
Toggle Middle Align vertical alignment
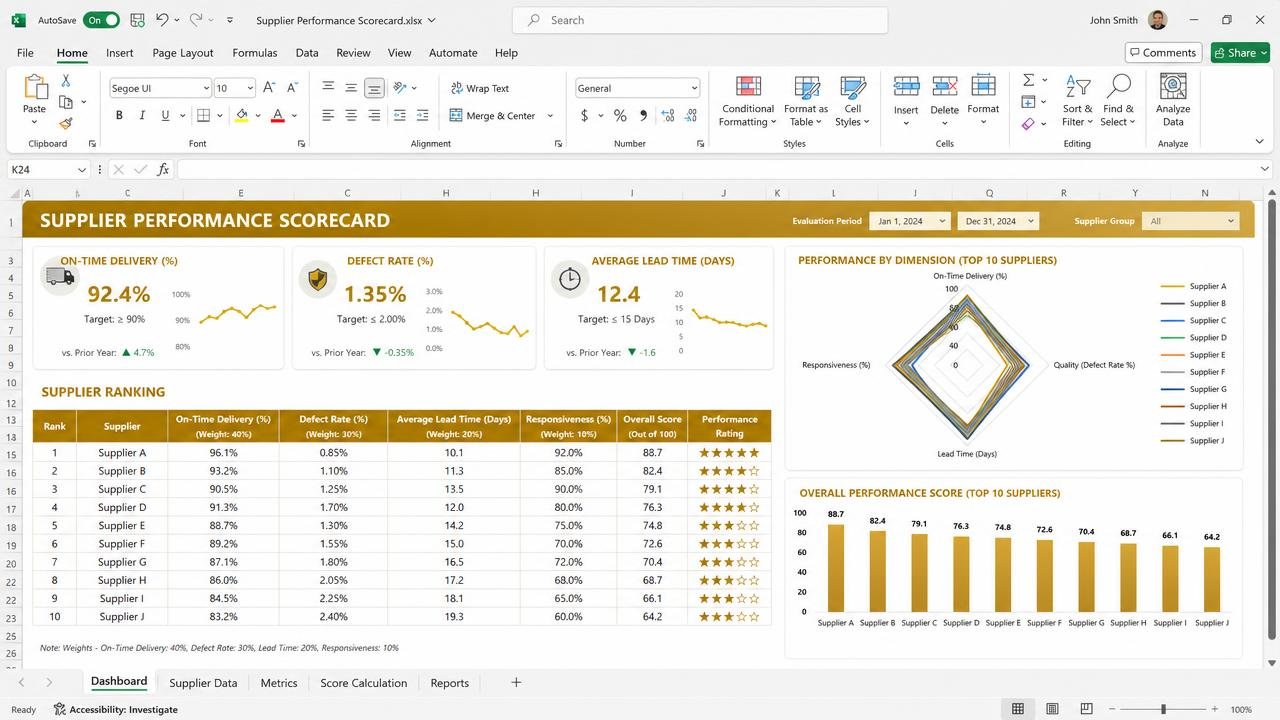(351, 88)
